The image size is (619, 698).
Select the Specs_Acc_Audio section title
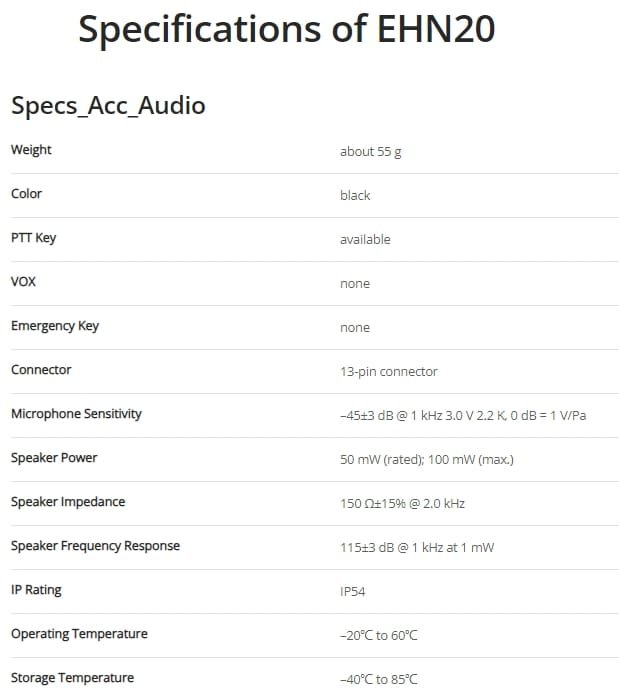click(108, 106)
